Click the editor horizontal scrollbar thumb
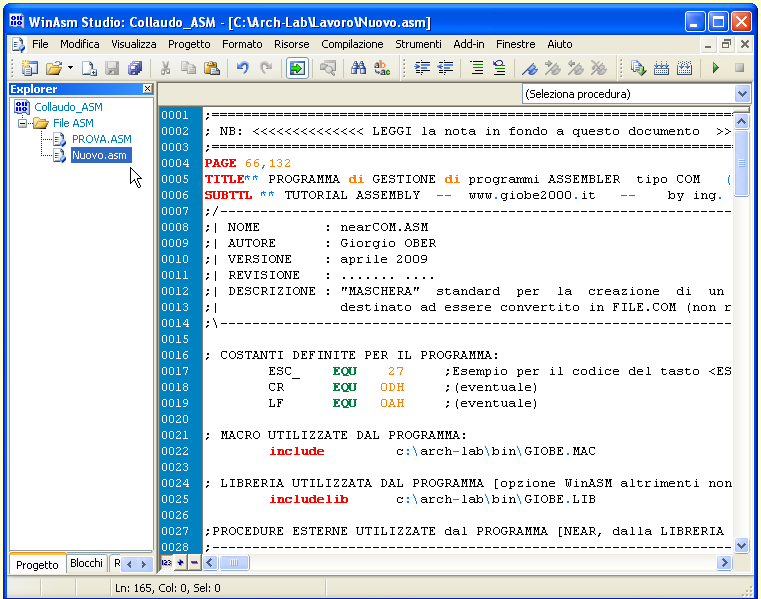This screenshot has height=599, width=761. [234, 563]
